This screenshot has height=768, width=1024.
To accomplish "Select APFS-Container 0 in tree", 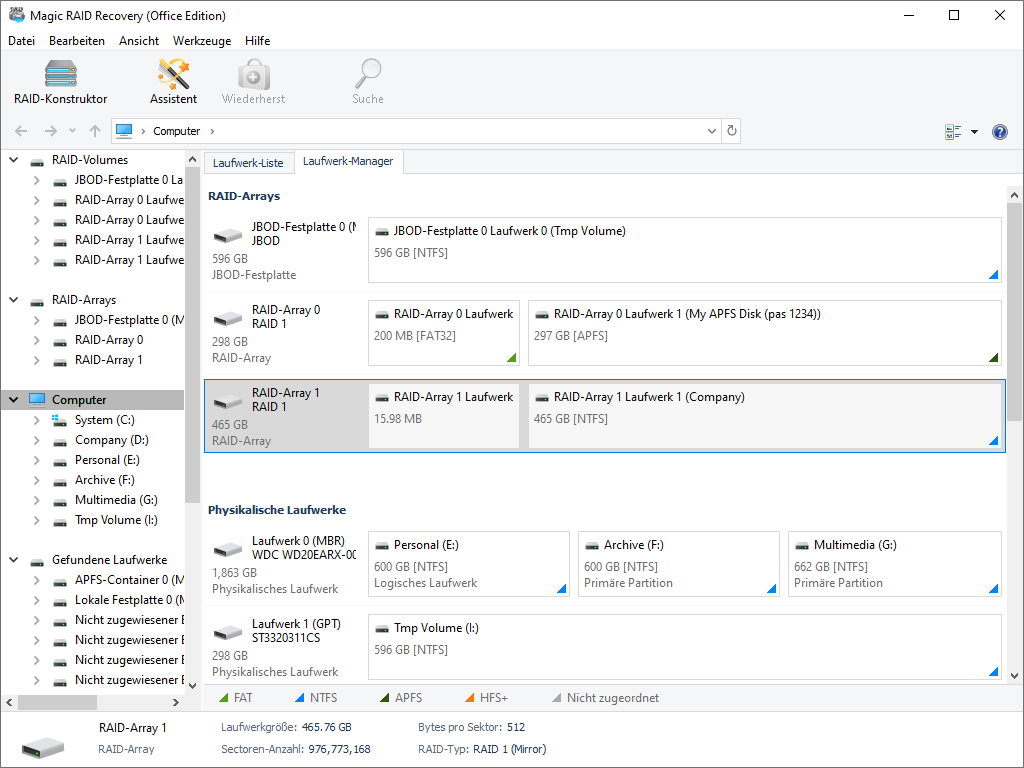I will 129,580.
